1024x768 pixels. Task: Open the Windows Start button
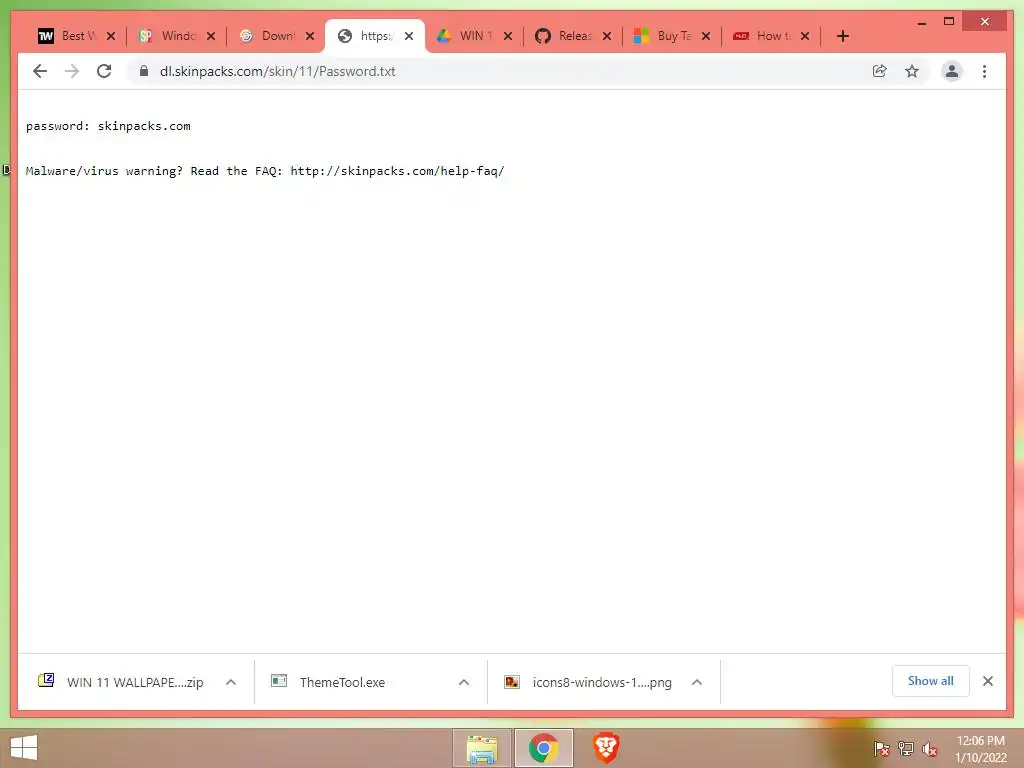point(24,748)
